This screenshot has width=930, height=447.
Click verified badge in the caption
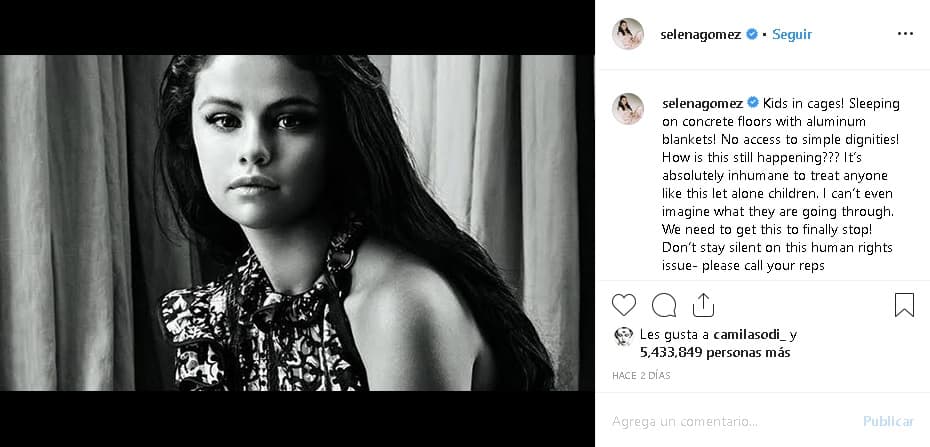pyautogui.click(x=753, y=103)
